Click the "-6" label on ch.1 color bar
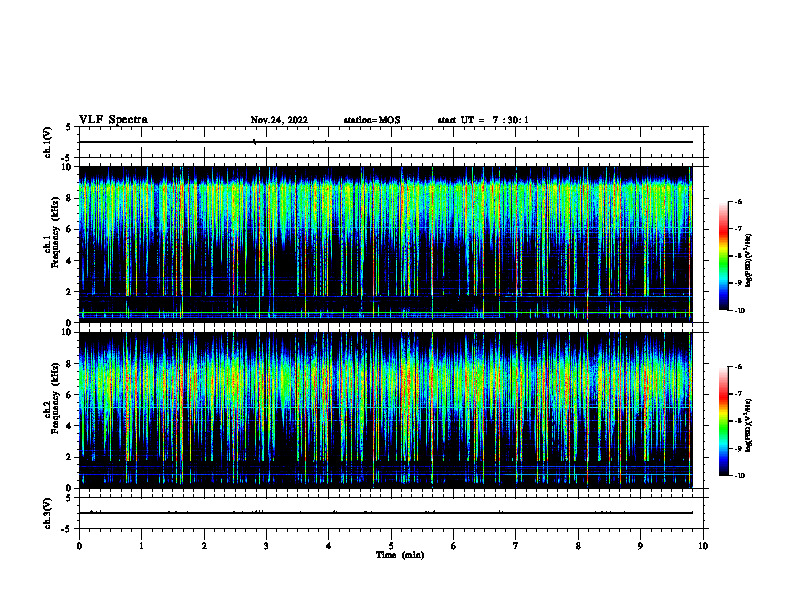The height and width of the screenshot is (612, 792). (x=738, y=201)
